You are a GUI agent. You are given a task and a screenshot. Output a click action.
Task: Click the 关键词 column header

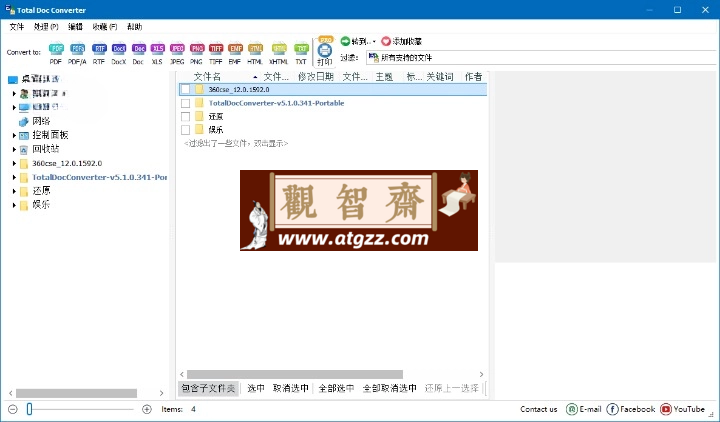tap(440, 77)
